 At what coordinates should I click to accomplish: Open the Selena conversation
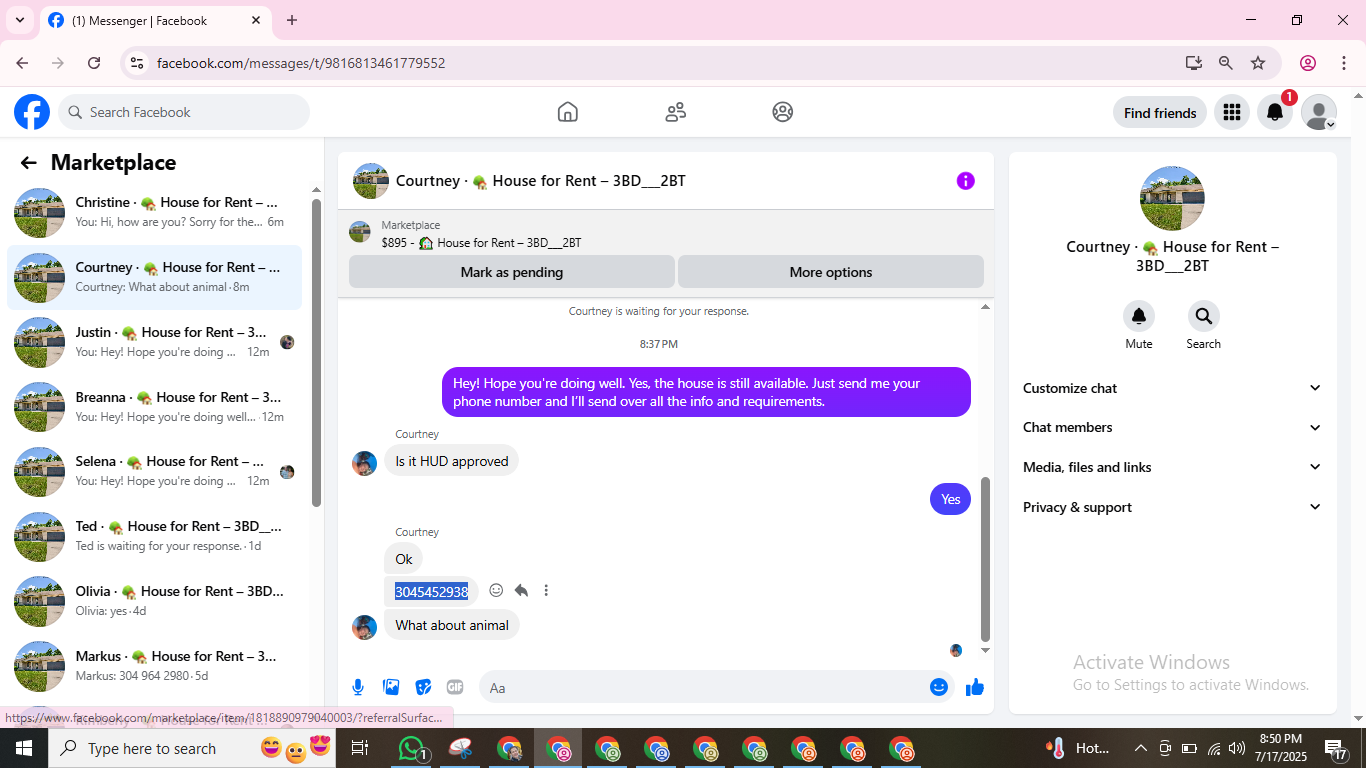(x=154, y=471)
